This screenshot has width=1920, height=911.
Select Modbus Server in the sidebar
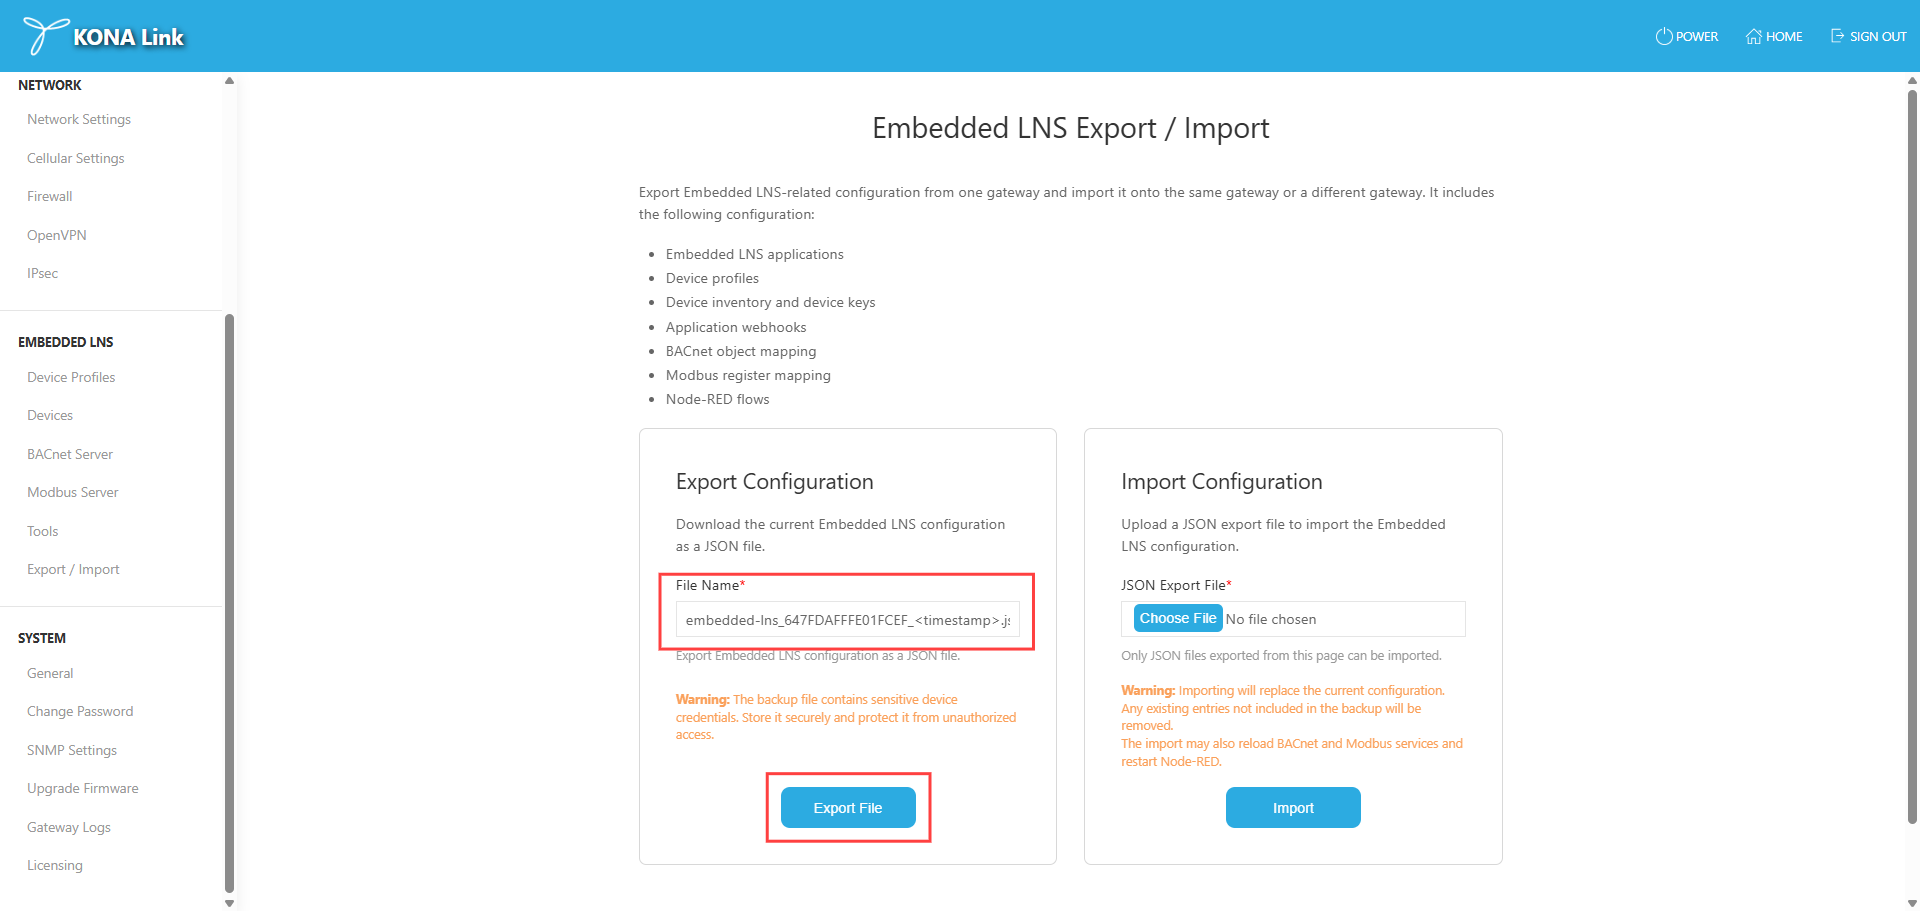pos(73,492)
